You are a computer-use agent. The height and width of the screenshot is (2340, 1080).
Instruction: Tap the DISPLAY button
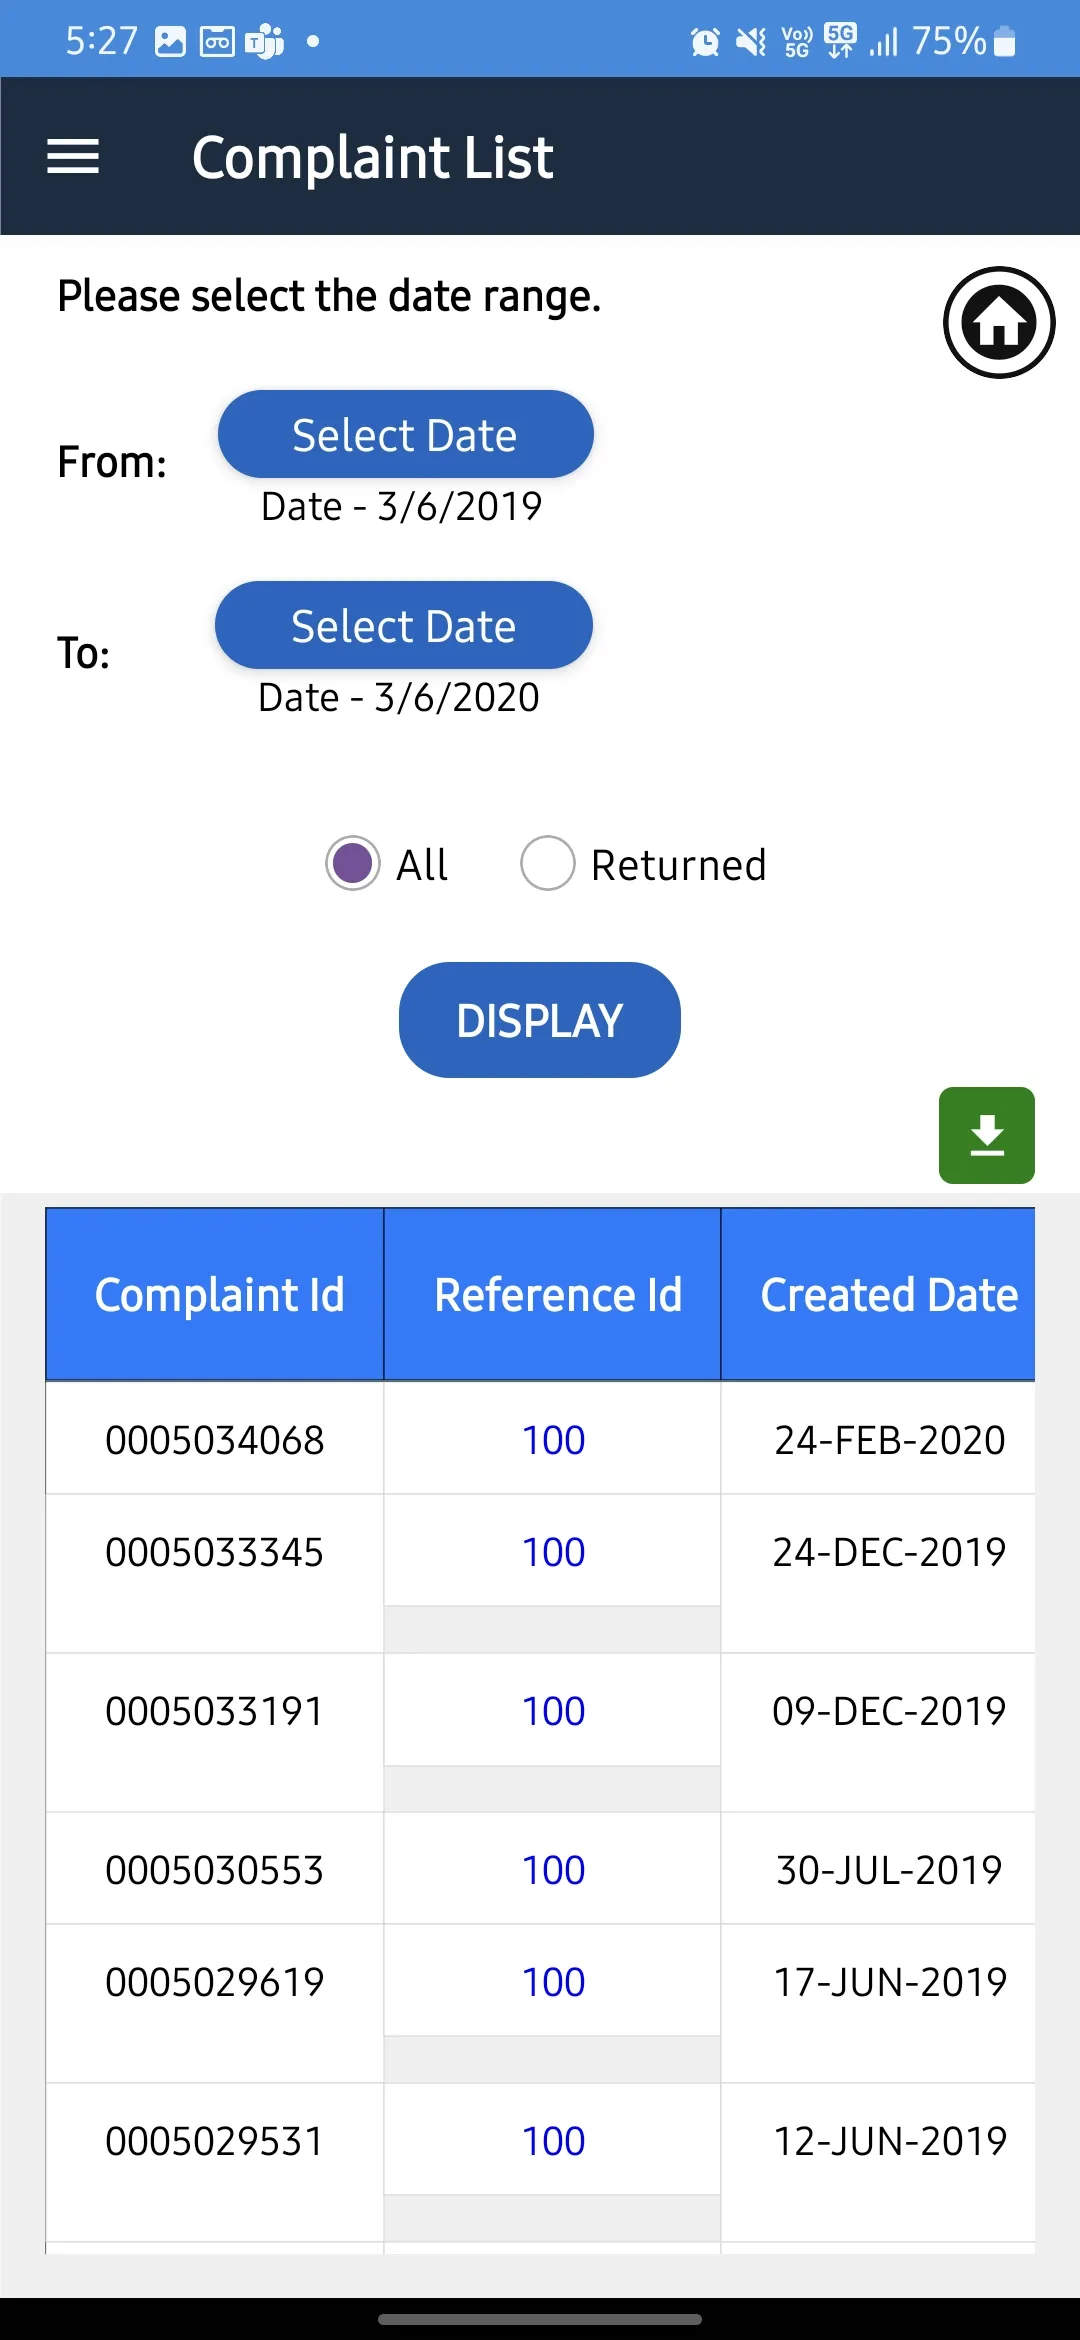pos(540,1020)
